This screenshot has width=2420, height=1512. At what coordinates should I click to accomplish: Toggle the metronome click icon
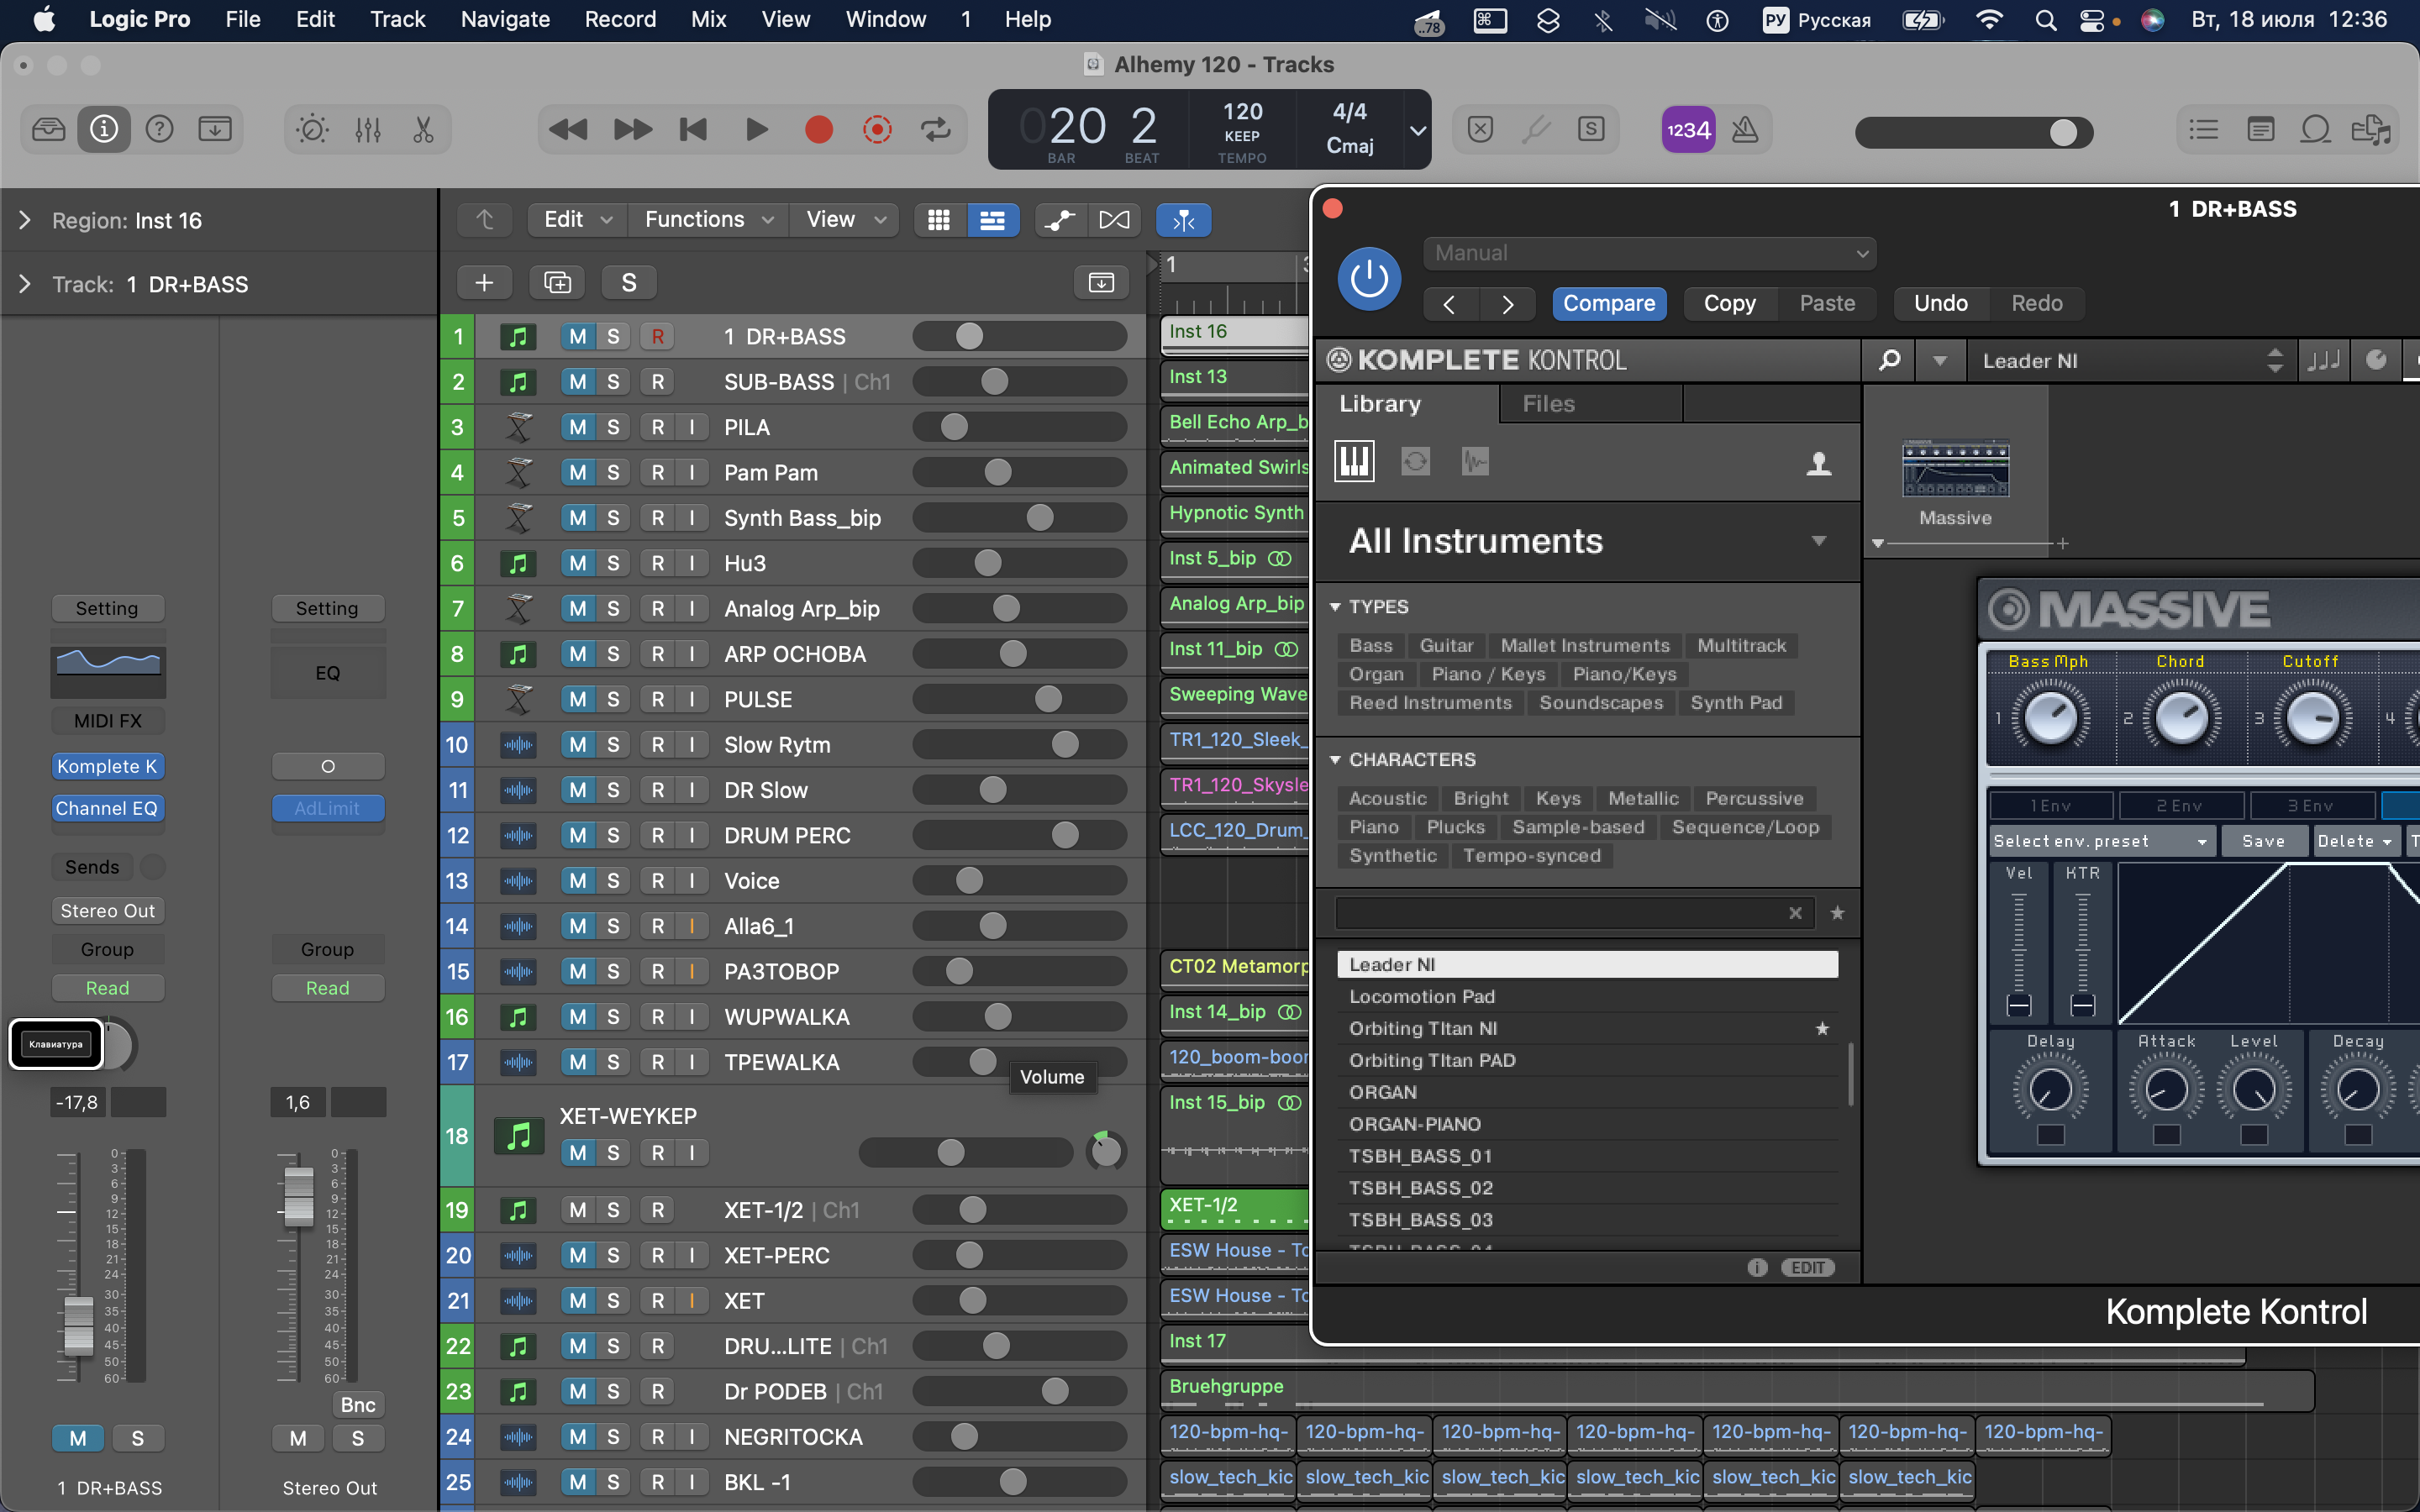pyautogui.click(x=1745, y=130)
